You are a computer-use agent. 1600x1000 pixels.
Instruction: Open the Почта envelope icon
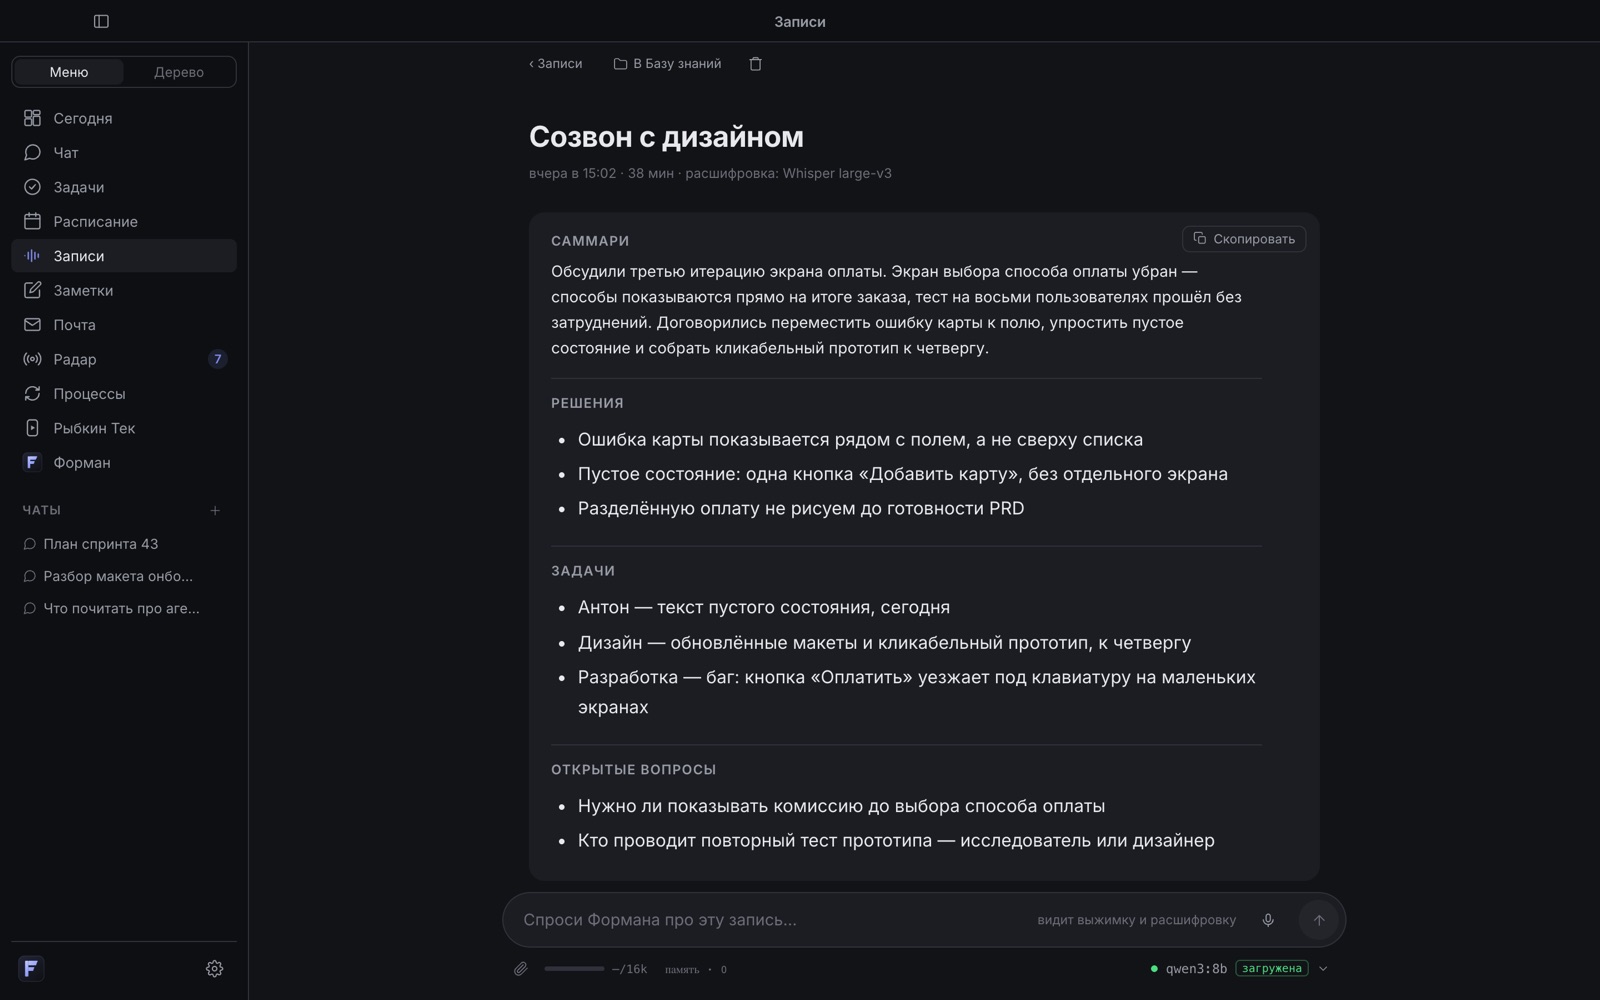(32, 325)
